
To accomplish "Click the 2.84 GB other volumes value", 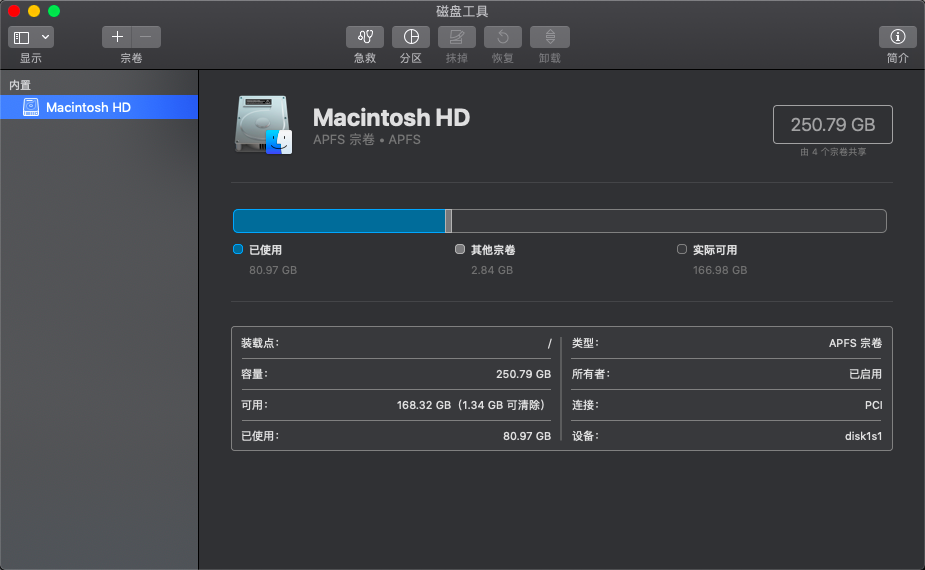I will tap(492, 270).
